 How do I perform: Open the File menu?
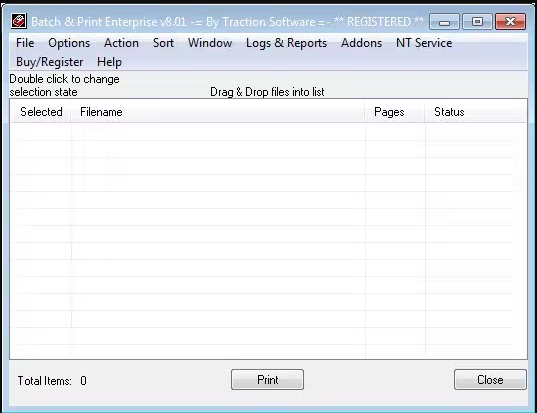coord(25,43)
